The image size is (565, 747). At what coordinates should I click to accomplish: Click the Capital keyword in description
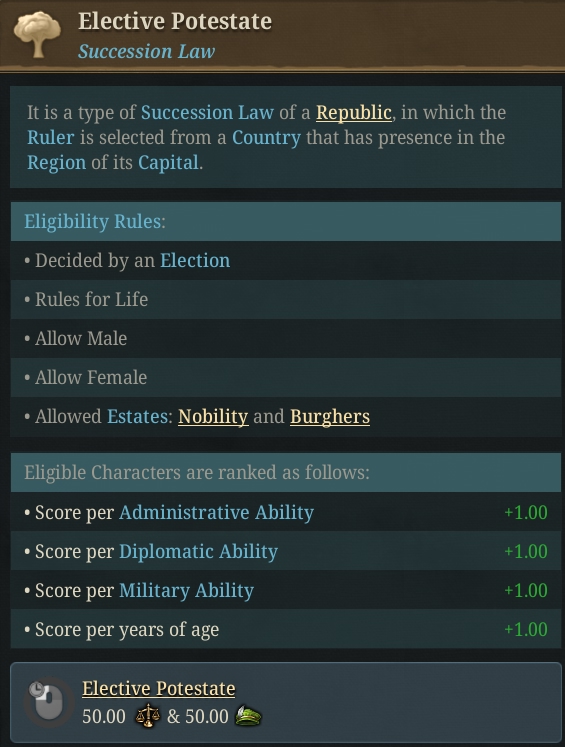[x=168, y=163]
